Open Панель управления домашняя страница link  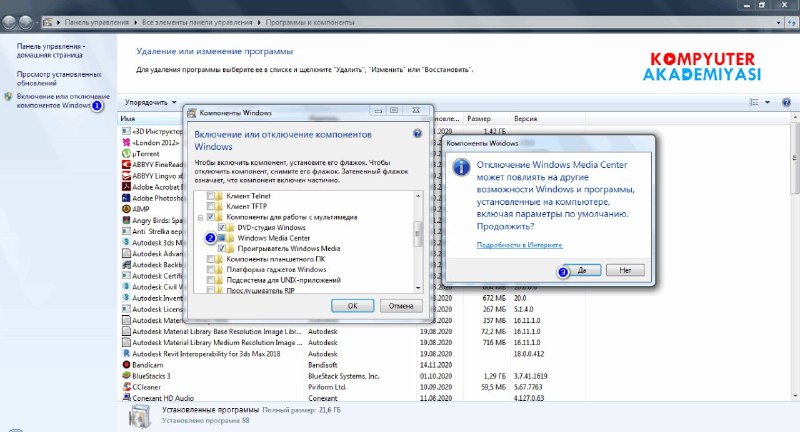[51, 50]
